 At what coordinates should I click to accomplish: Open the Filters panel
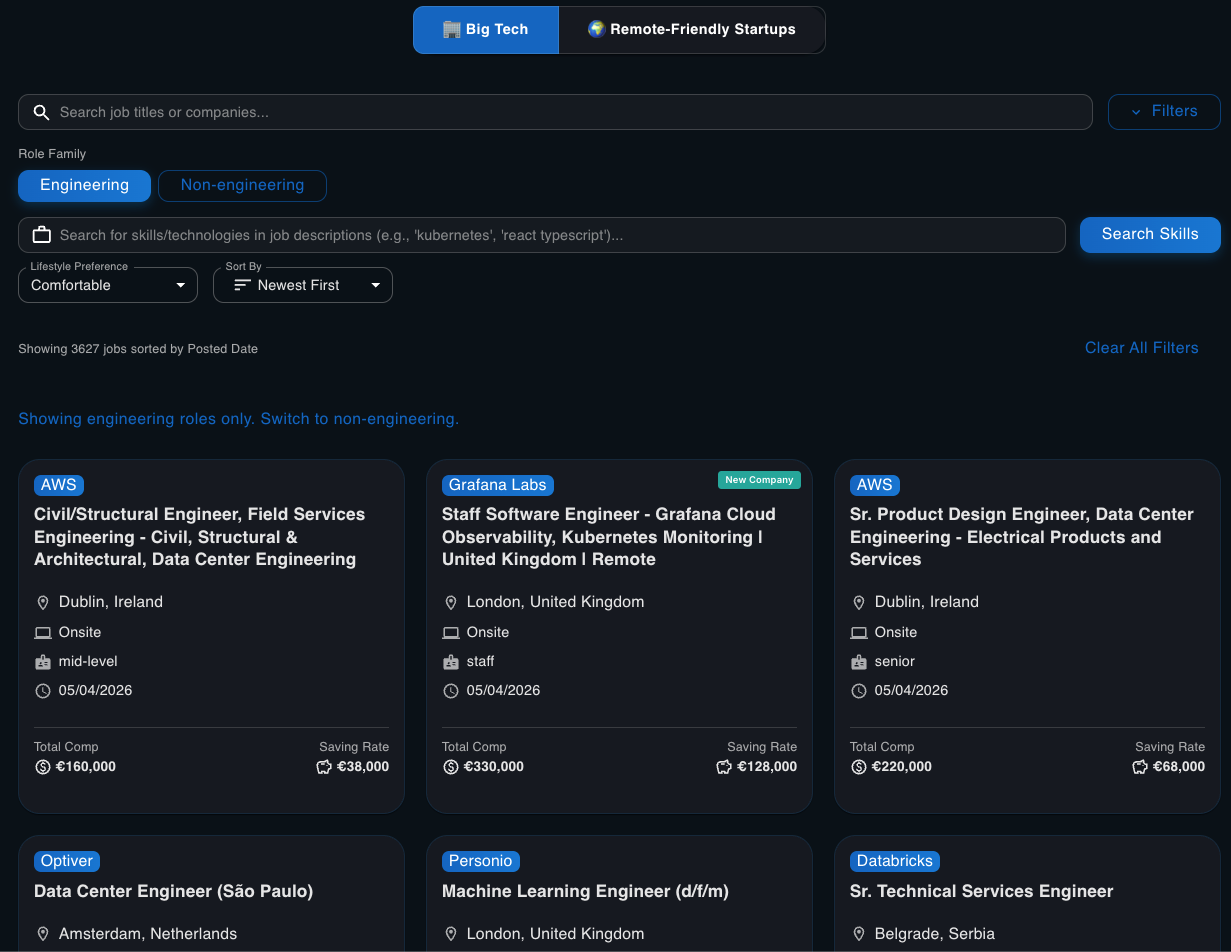coord(1164,112)
